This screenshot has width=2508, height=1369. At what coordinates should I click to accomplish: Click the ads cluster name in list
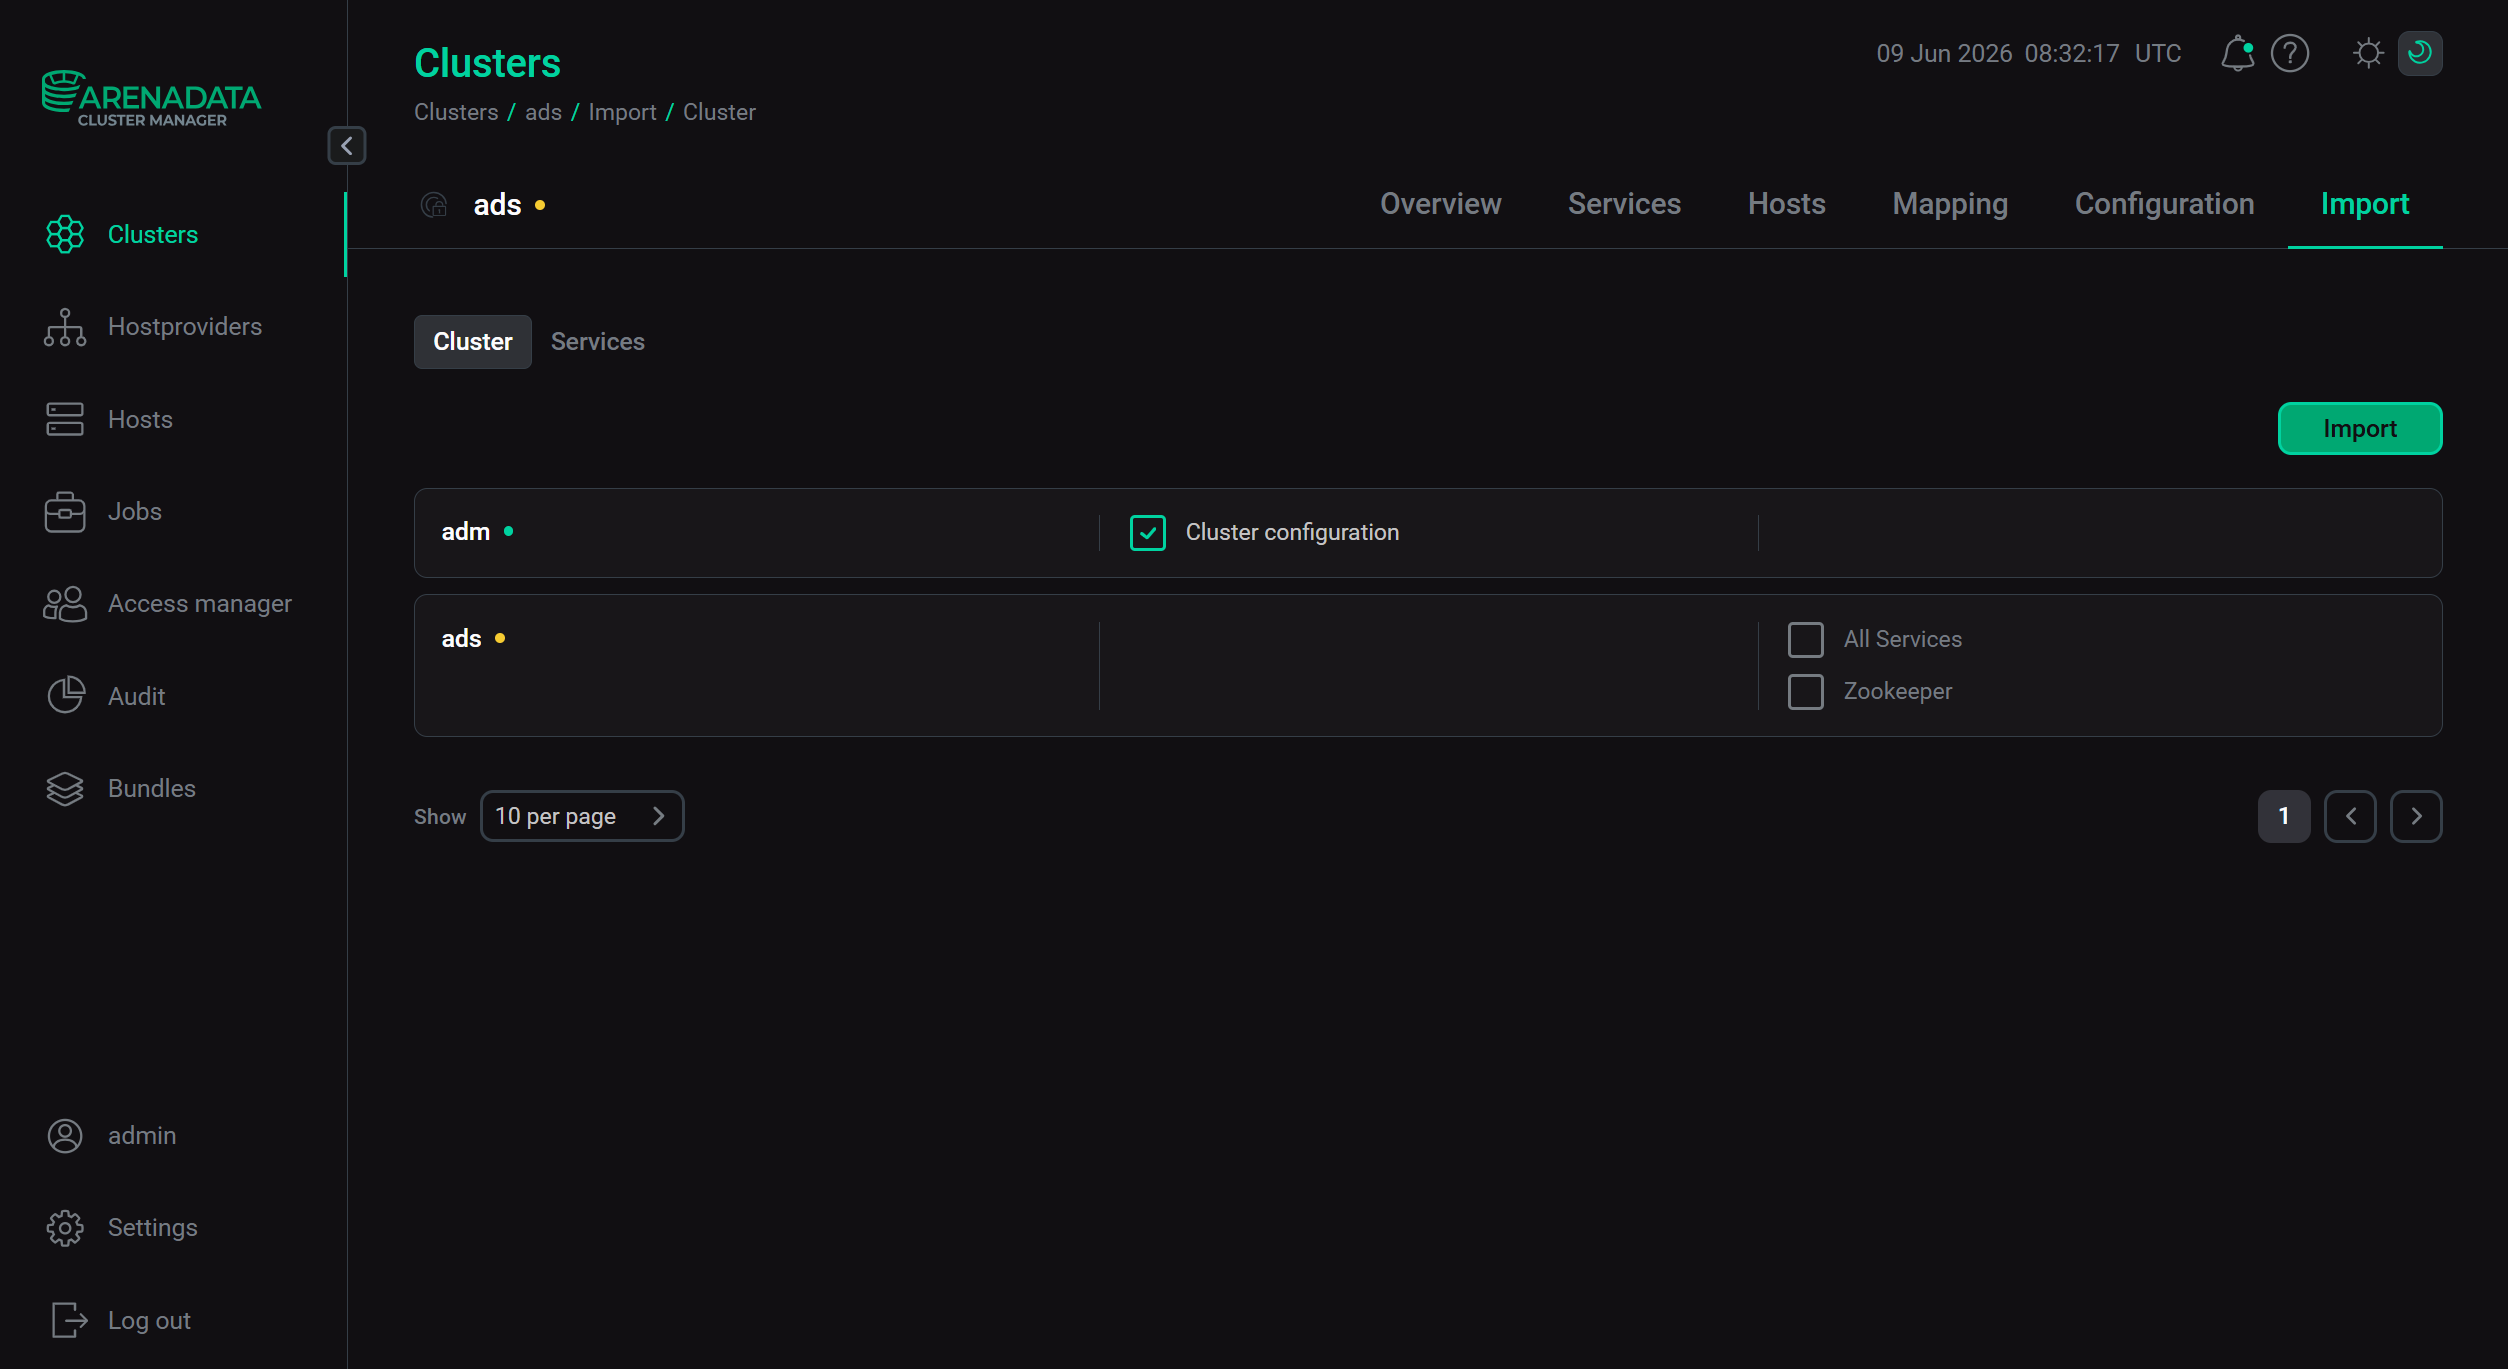tap(461, 639)
